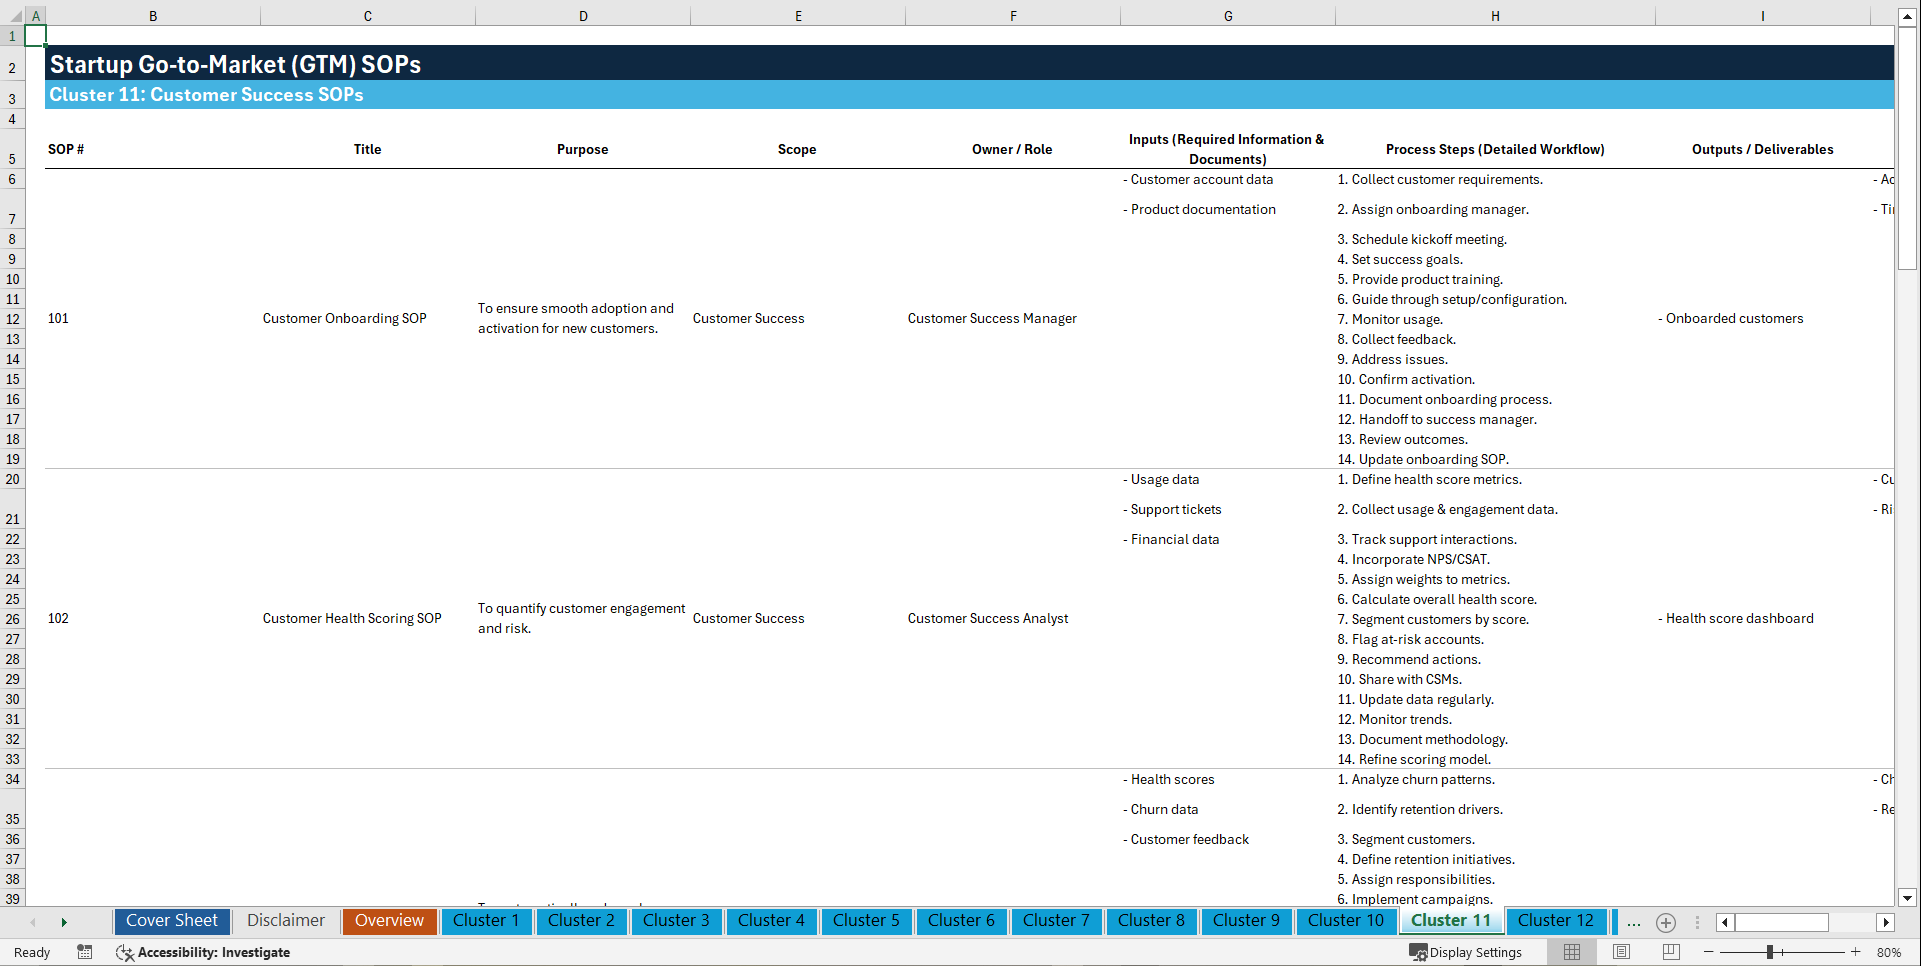The width and height of the screenshot is (1921, 966).
Task: Select entire column G by its header
Action: (x=1227, y=15)
